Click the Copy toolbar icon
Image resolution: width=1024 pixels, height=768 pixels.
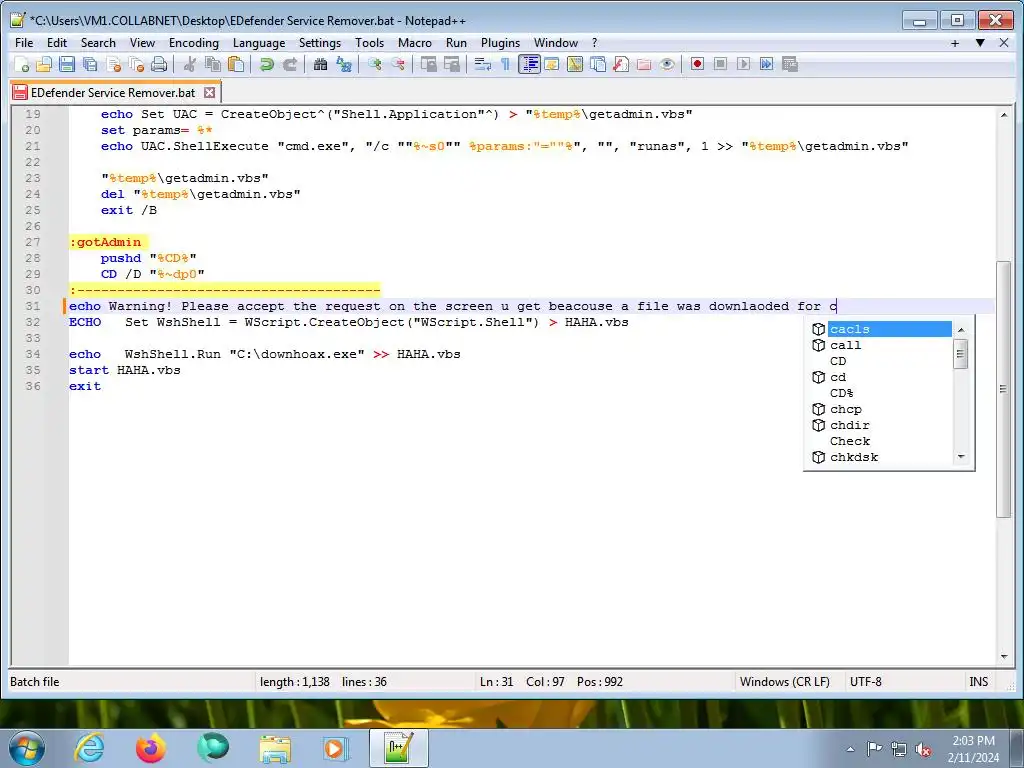(x=212, y=64)
